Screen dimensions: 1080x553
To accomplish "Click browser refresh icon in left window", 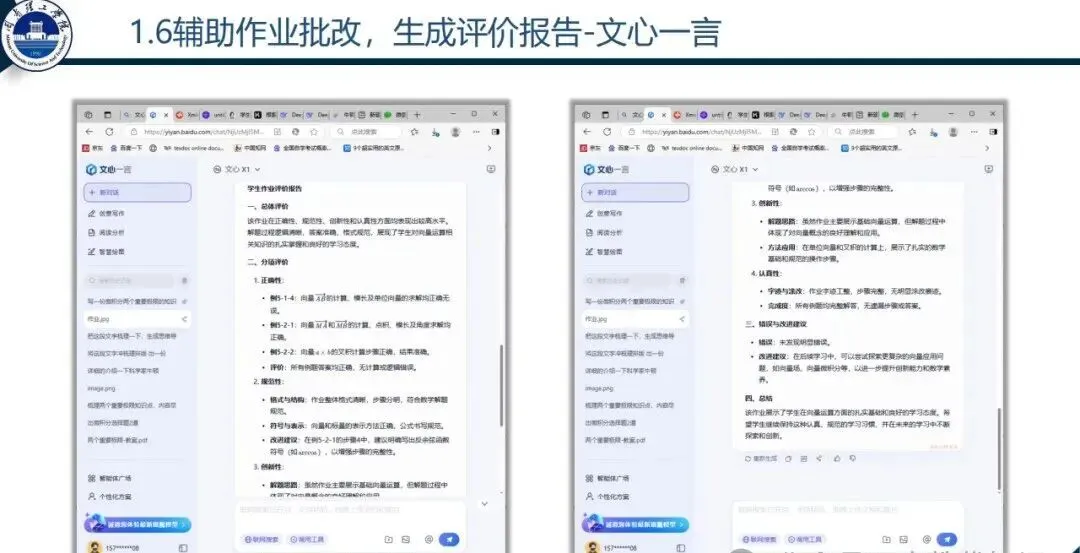I will (109, 132).
